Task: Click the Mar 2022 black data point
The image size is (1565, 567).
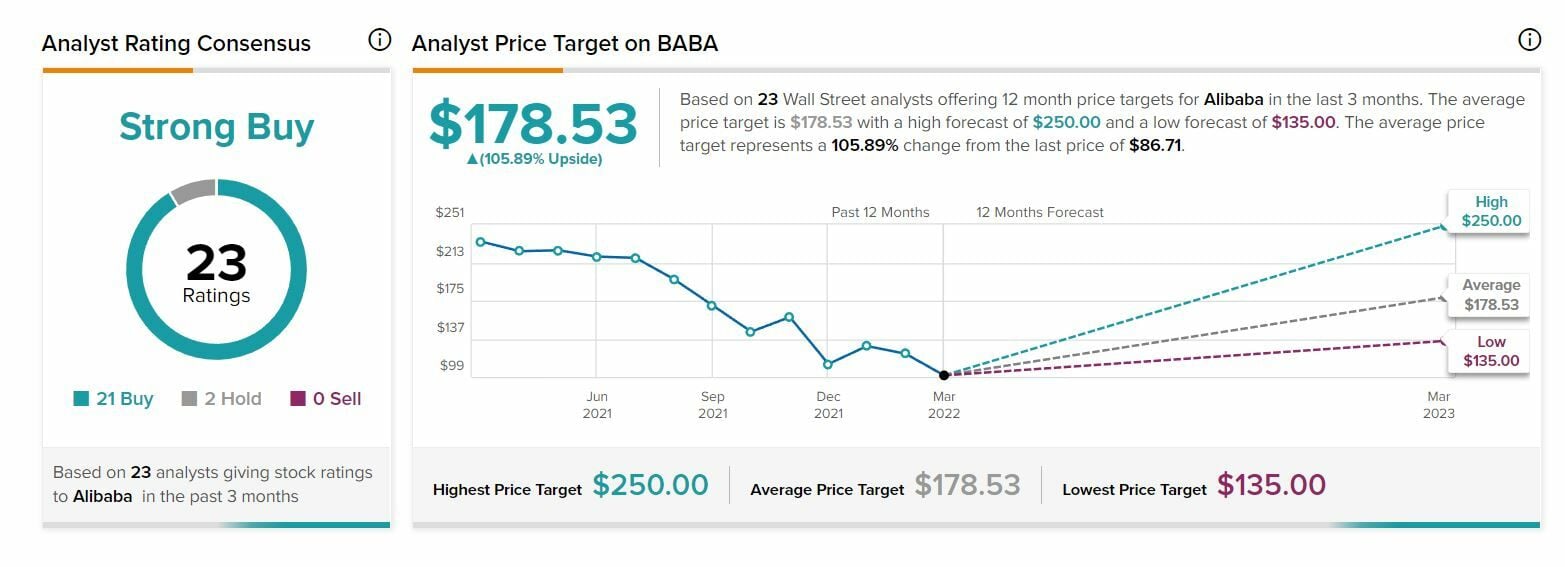Action: click(x=944, y=375)
